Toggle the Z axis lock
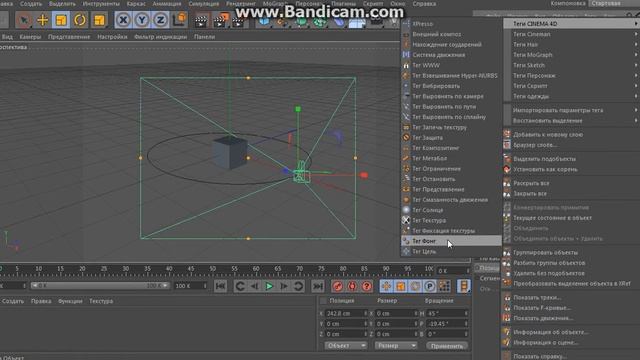 point(160,20)
